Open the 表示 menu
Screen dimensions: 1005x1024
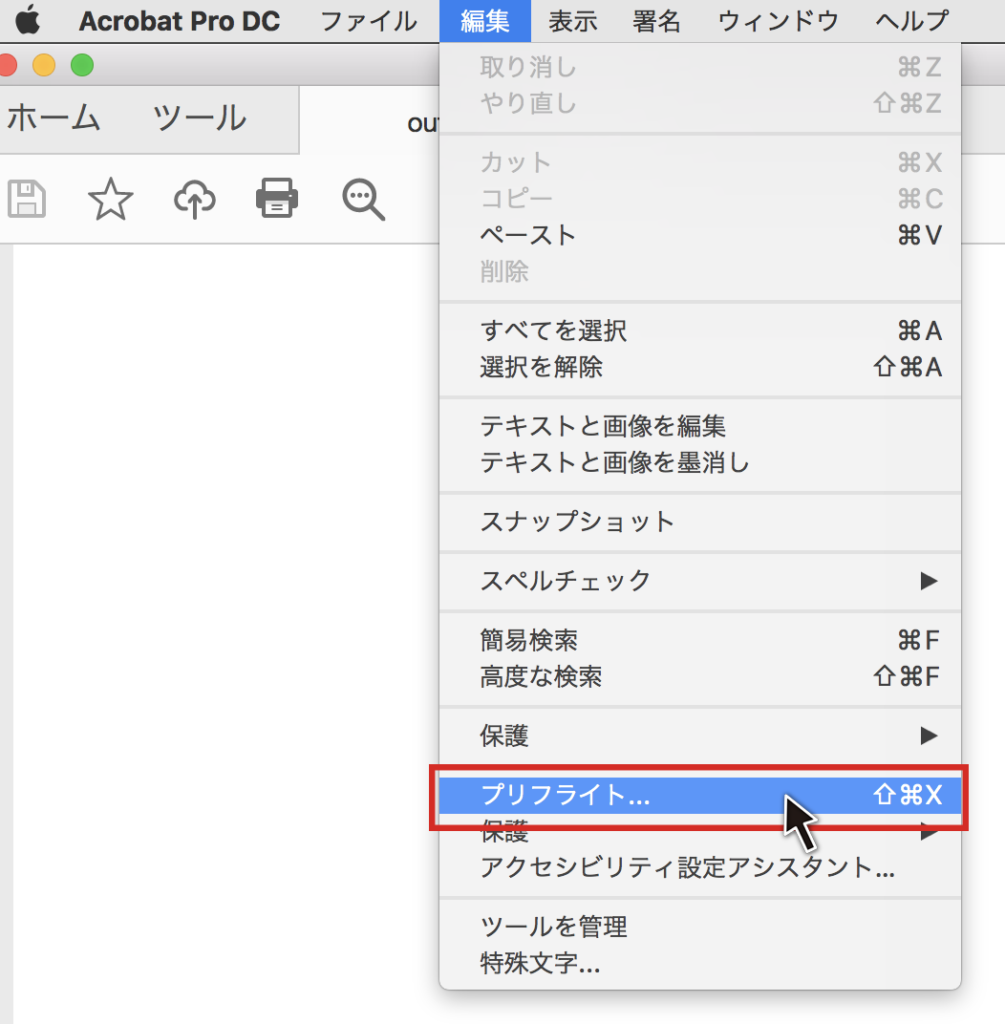pyautogui.click(x=573, y=21)
